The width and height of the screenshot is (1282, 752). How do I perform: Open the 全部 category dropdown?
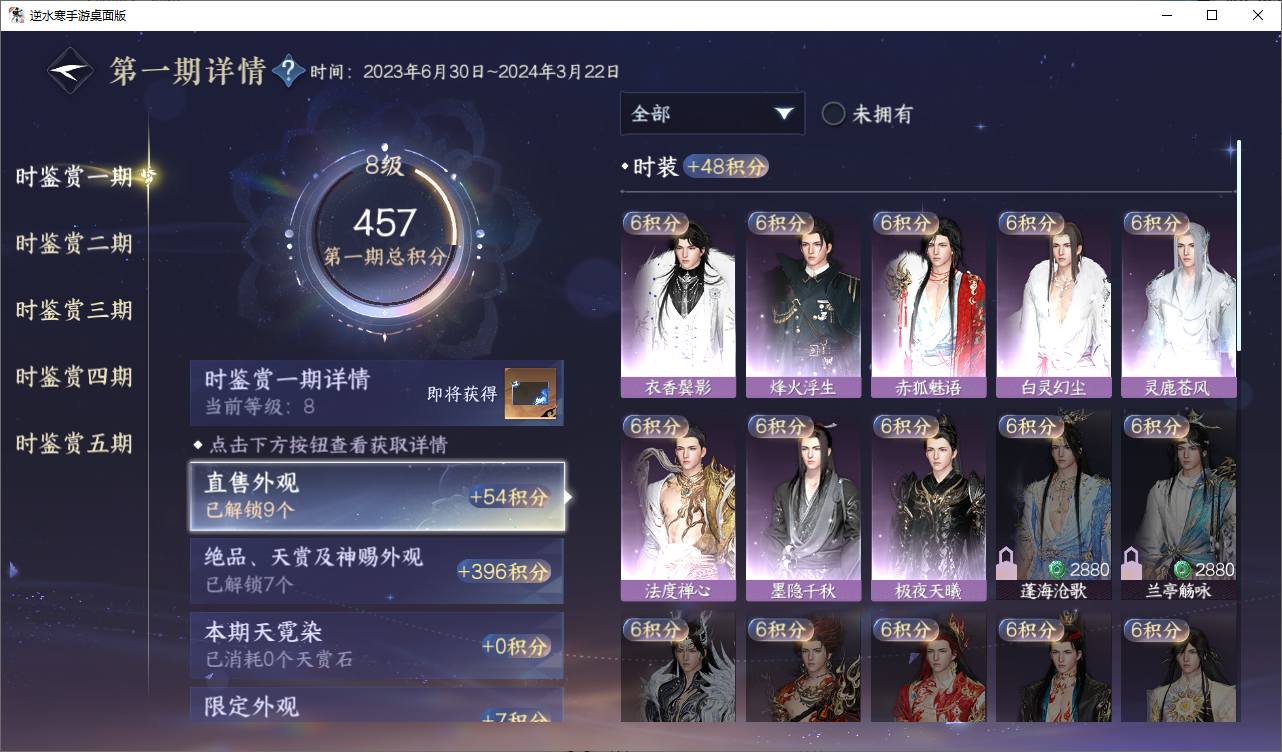[712, 114]
